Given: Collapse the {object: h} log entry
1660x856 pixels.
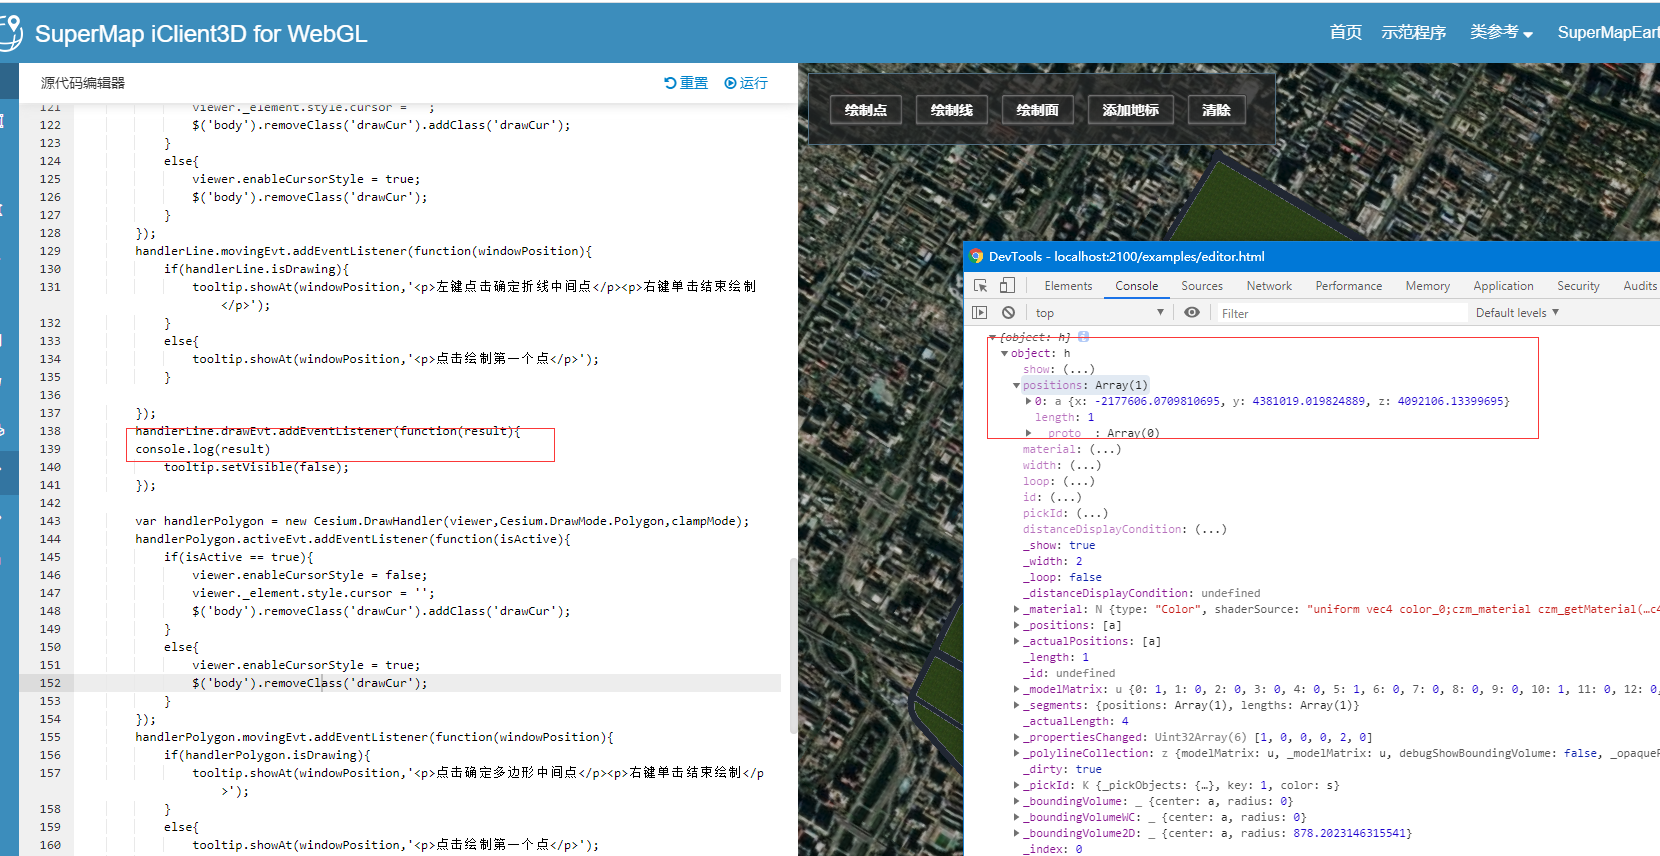Looking at the screenshot, I should (992, 338).
